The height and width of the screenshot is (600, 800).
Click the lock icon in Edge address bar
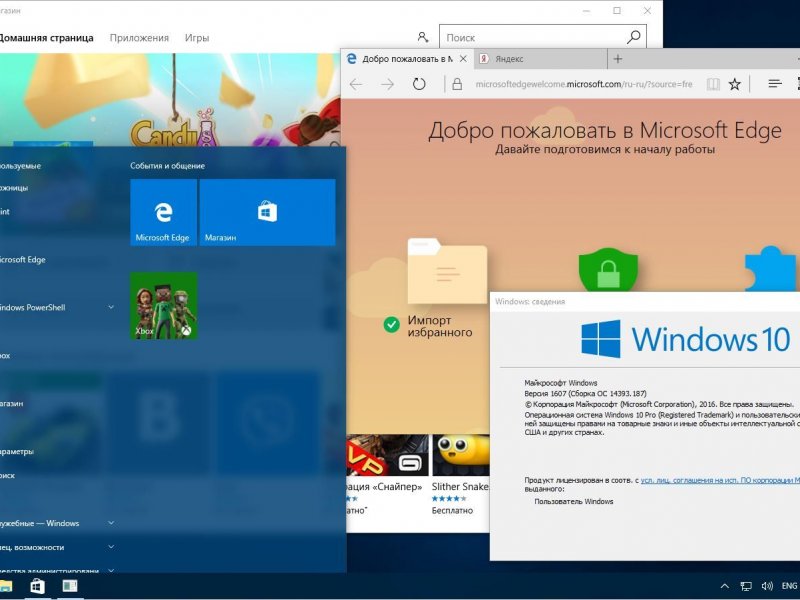click(x=457, y=84)
